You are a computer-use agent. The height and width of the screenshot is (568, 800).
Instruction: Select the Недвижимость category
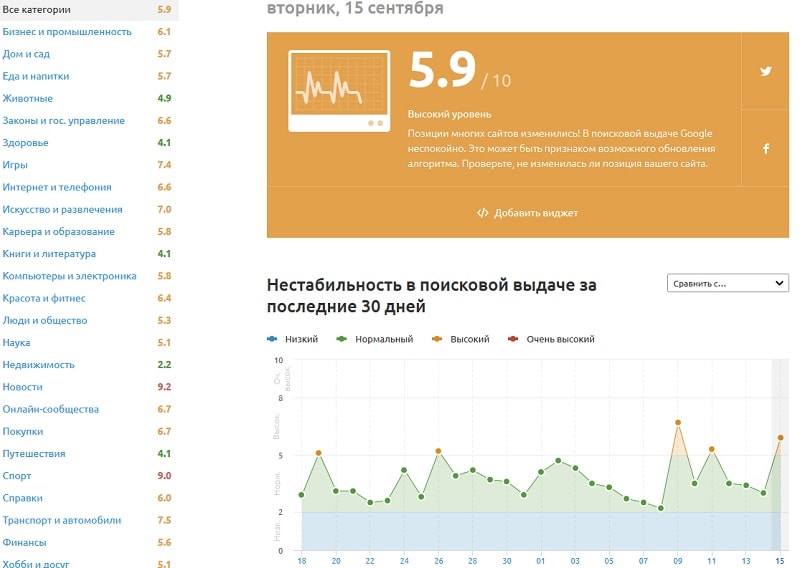tap(39, 365)
